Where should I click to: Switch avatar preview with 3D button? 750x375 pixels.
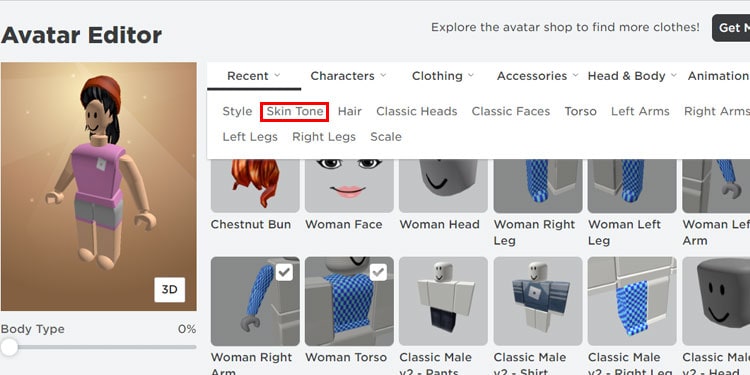(x=169, y=289)
